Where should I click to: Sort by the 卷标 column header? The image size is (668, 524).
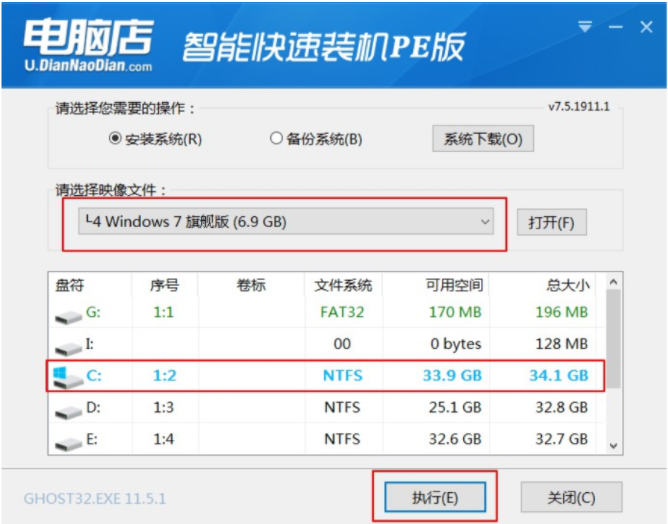coord(251,285)
